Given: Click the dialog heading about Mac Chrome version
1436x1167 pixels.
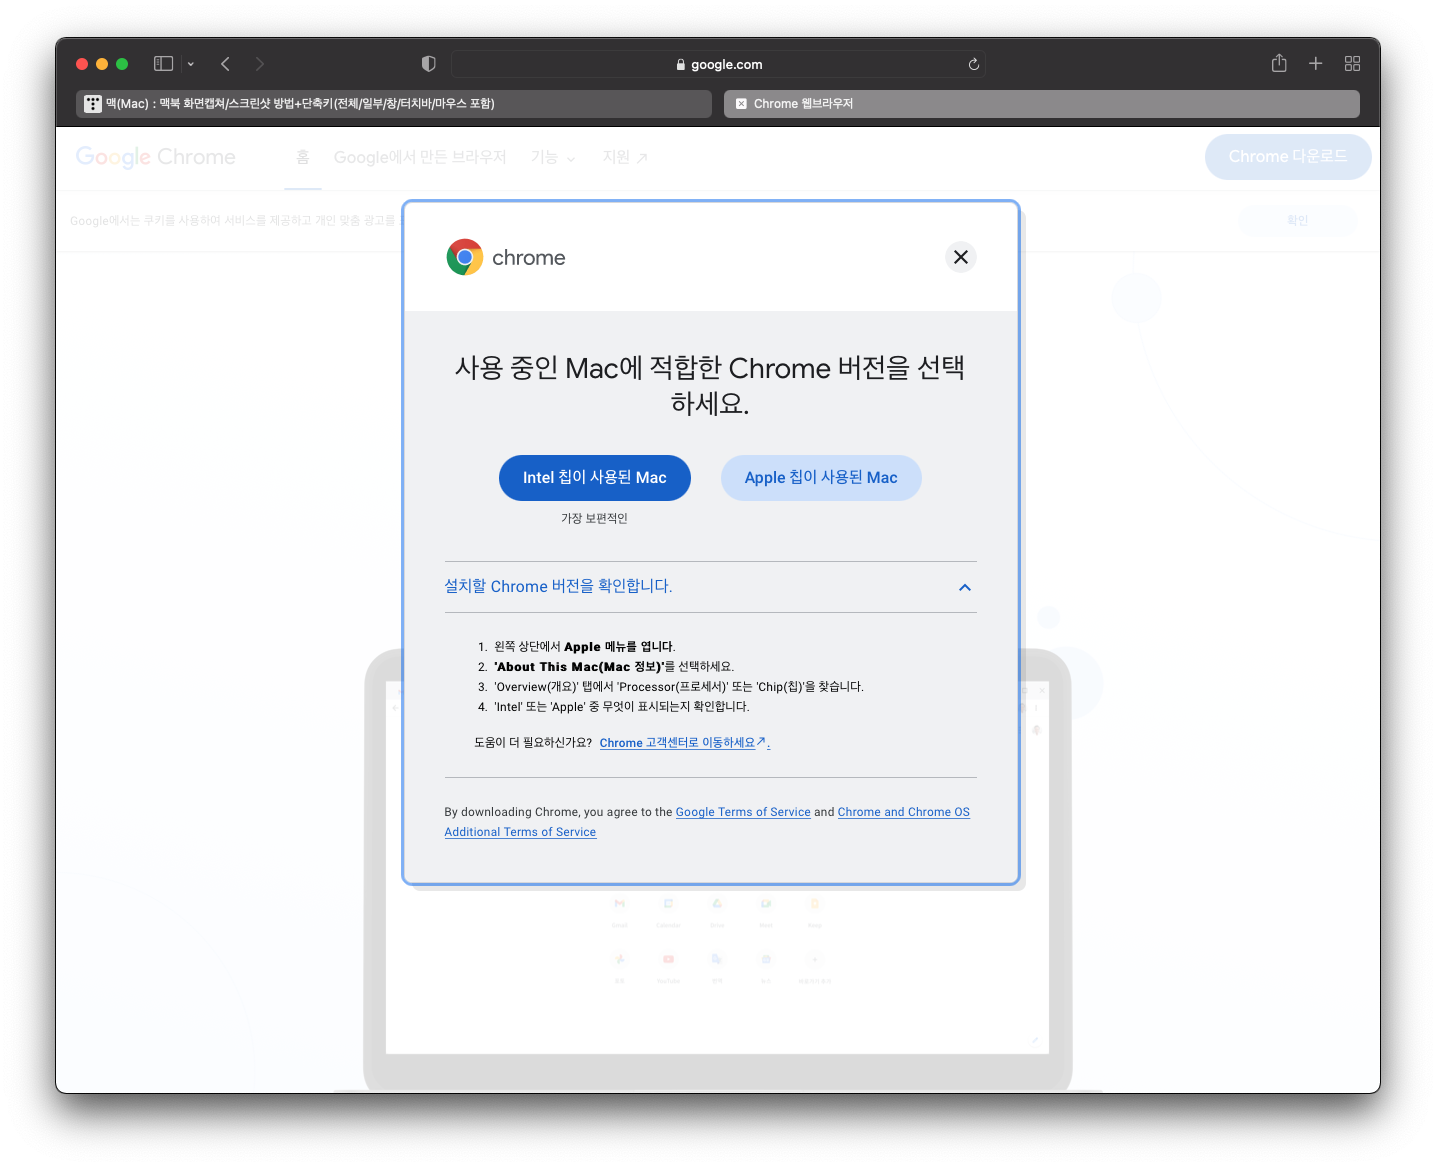Looking at the screenshot, I should point(710,385).
